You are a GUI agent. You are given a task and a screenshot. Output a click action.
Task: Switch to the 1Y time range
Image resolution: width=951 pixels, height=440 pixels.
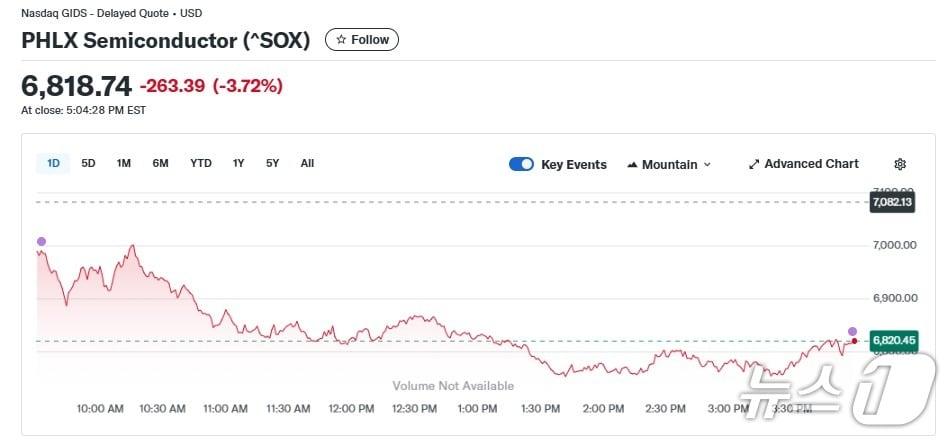coord(238,163)
